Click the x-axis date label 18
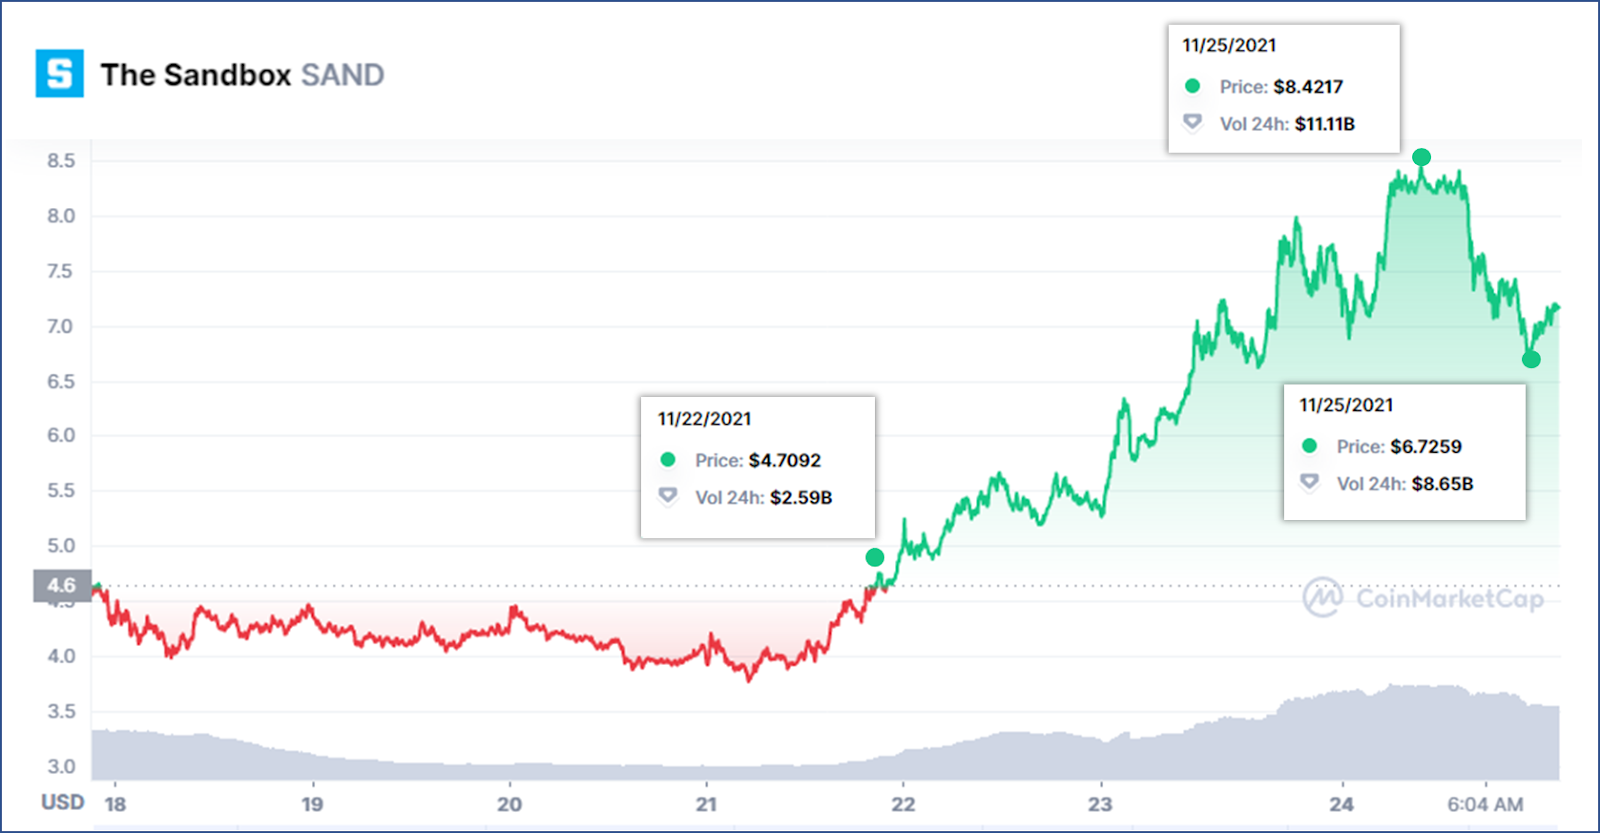This screenshot has width=1600, height=833. click(115, 804)
